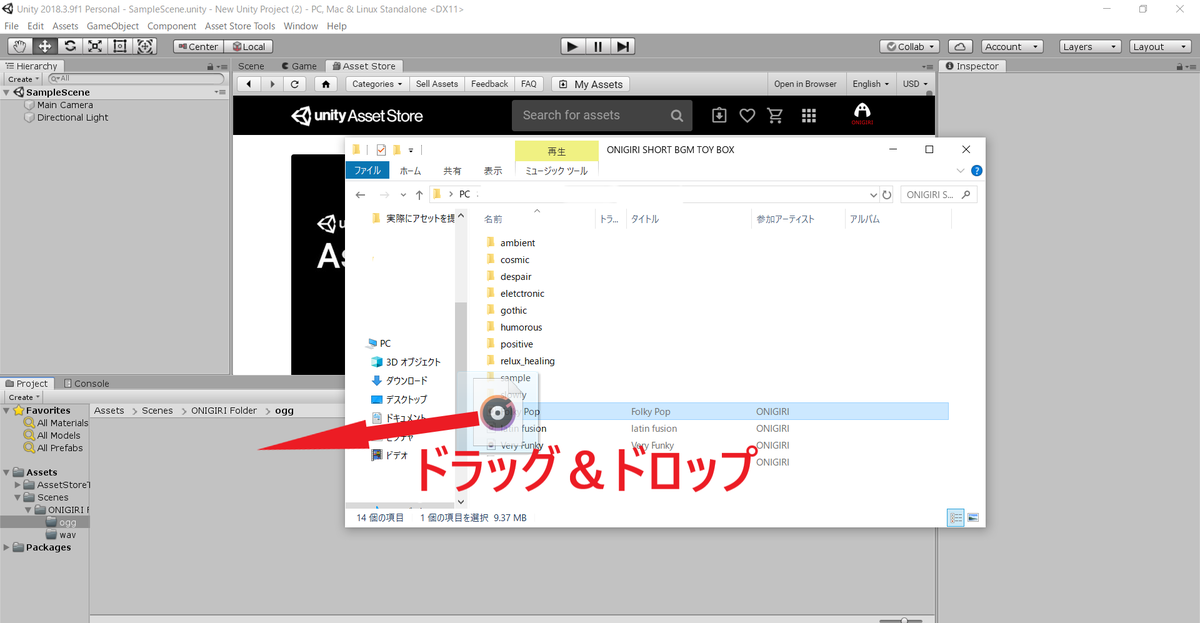Open the Categories dropdown in Asset Store
Viewport: 1200px width, 623px height.
[376, 83]
